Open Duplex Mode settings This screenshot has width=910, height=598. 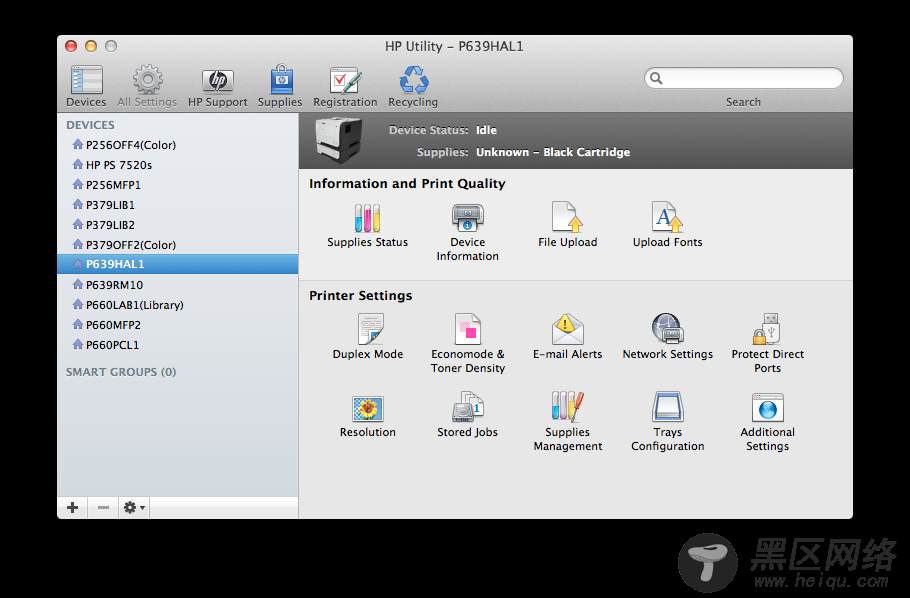point(368,337)
